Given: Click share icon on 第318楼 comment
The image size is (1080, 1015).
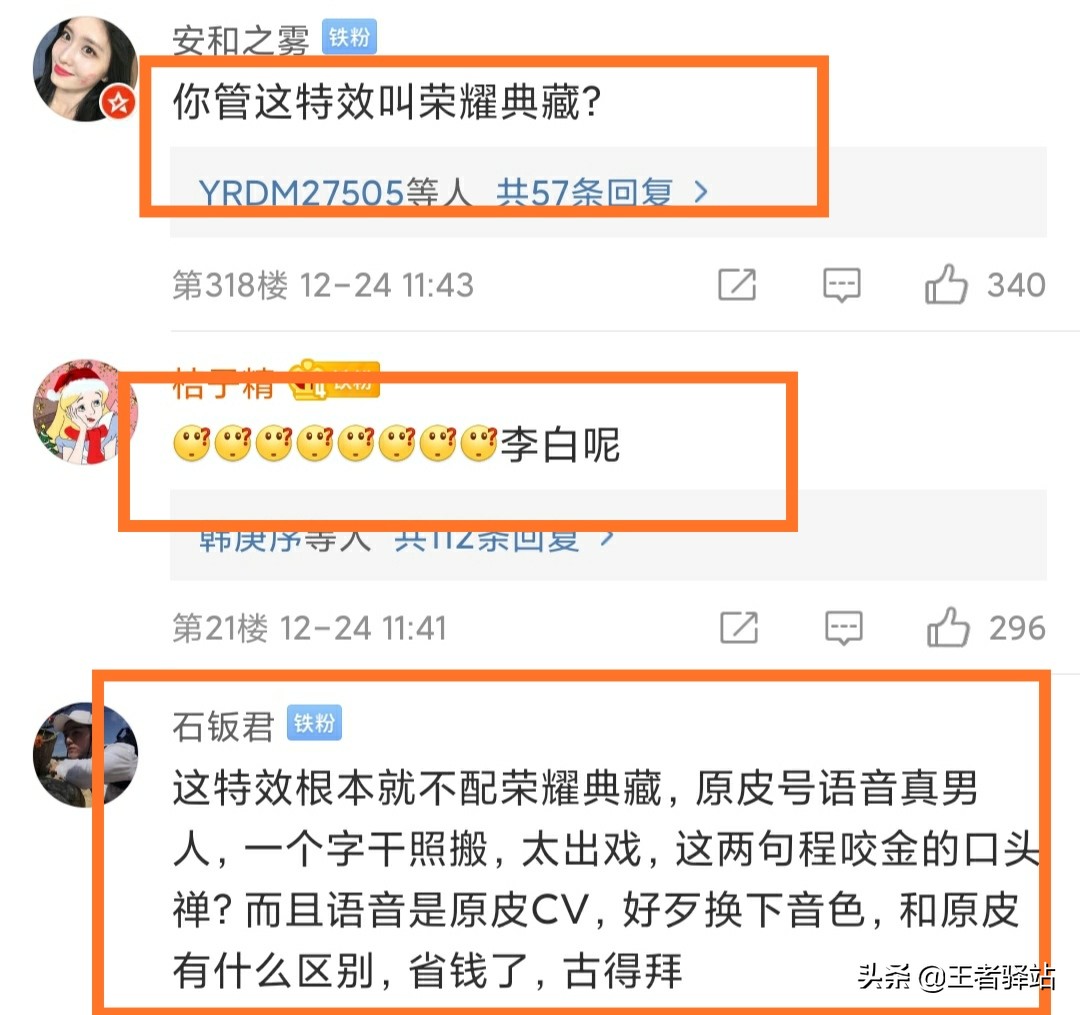Looking at the screenshot, I should point(737,284).
